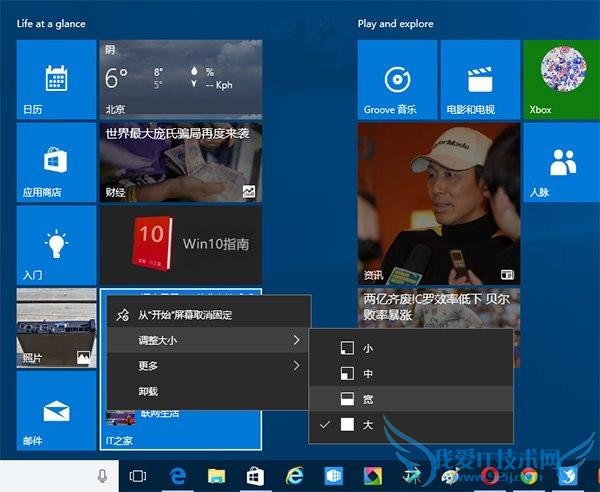Click the Edge browser taskbar icon

coord(180,475)
